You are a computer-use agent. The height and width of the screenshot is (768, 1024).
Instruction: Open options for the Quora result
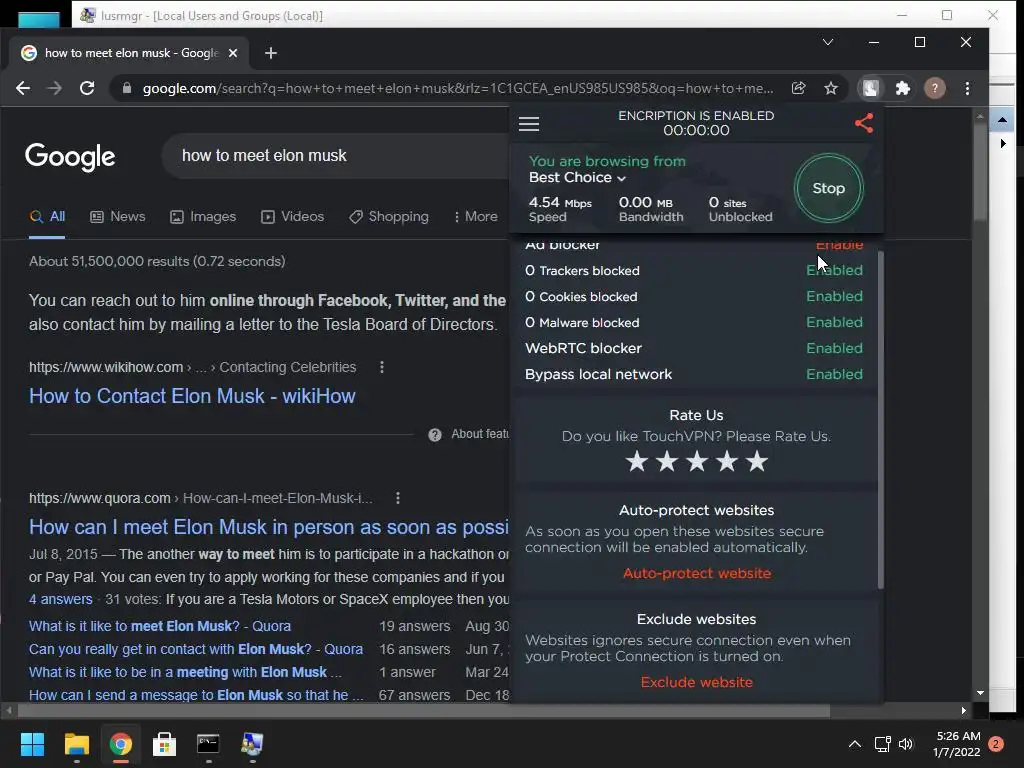(398, 498)
